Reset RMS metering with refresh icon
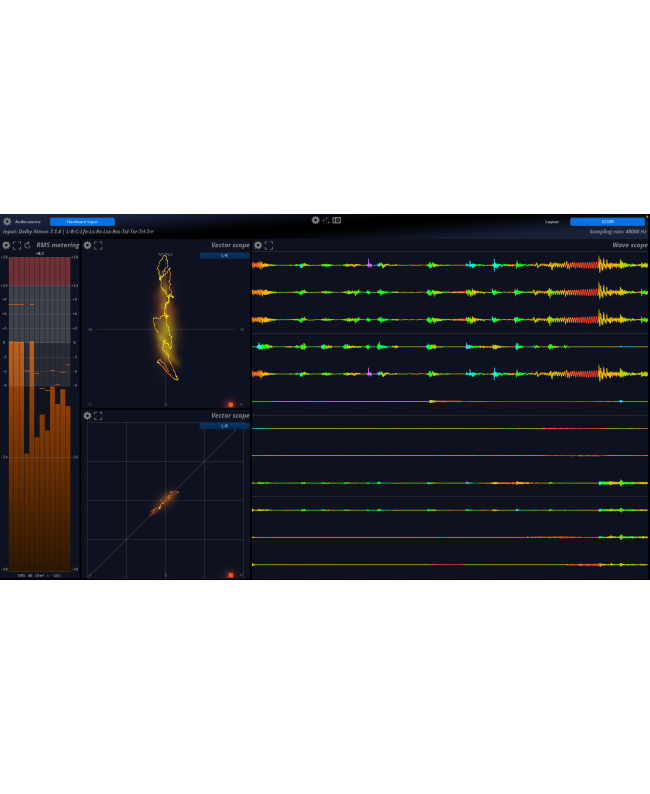650x794 pixels. coord(27,245)
